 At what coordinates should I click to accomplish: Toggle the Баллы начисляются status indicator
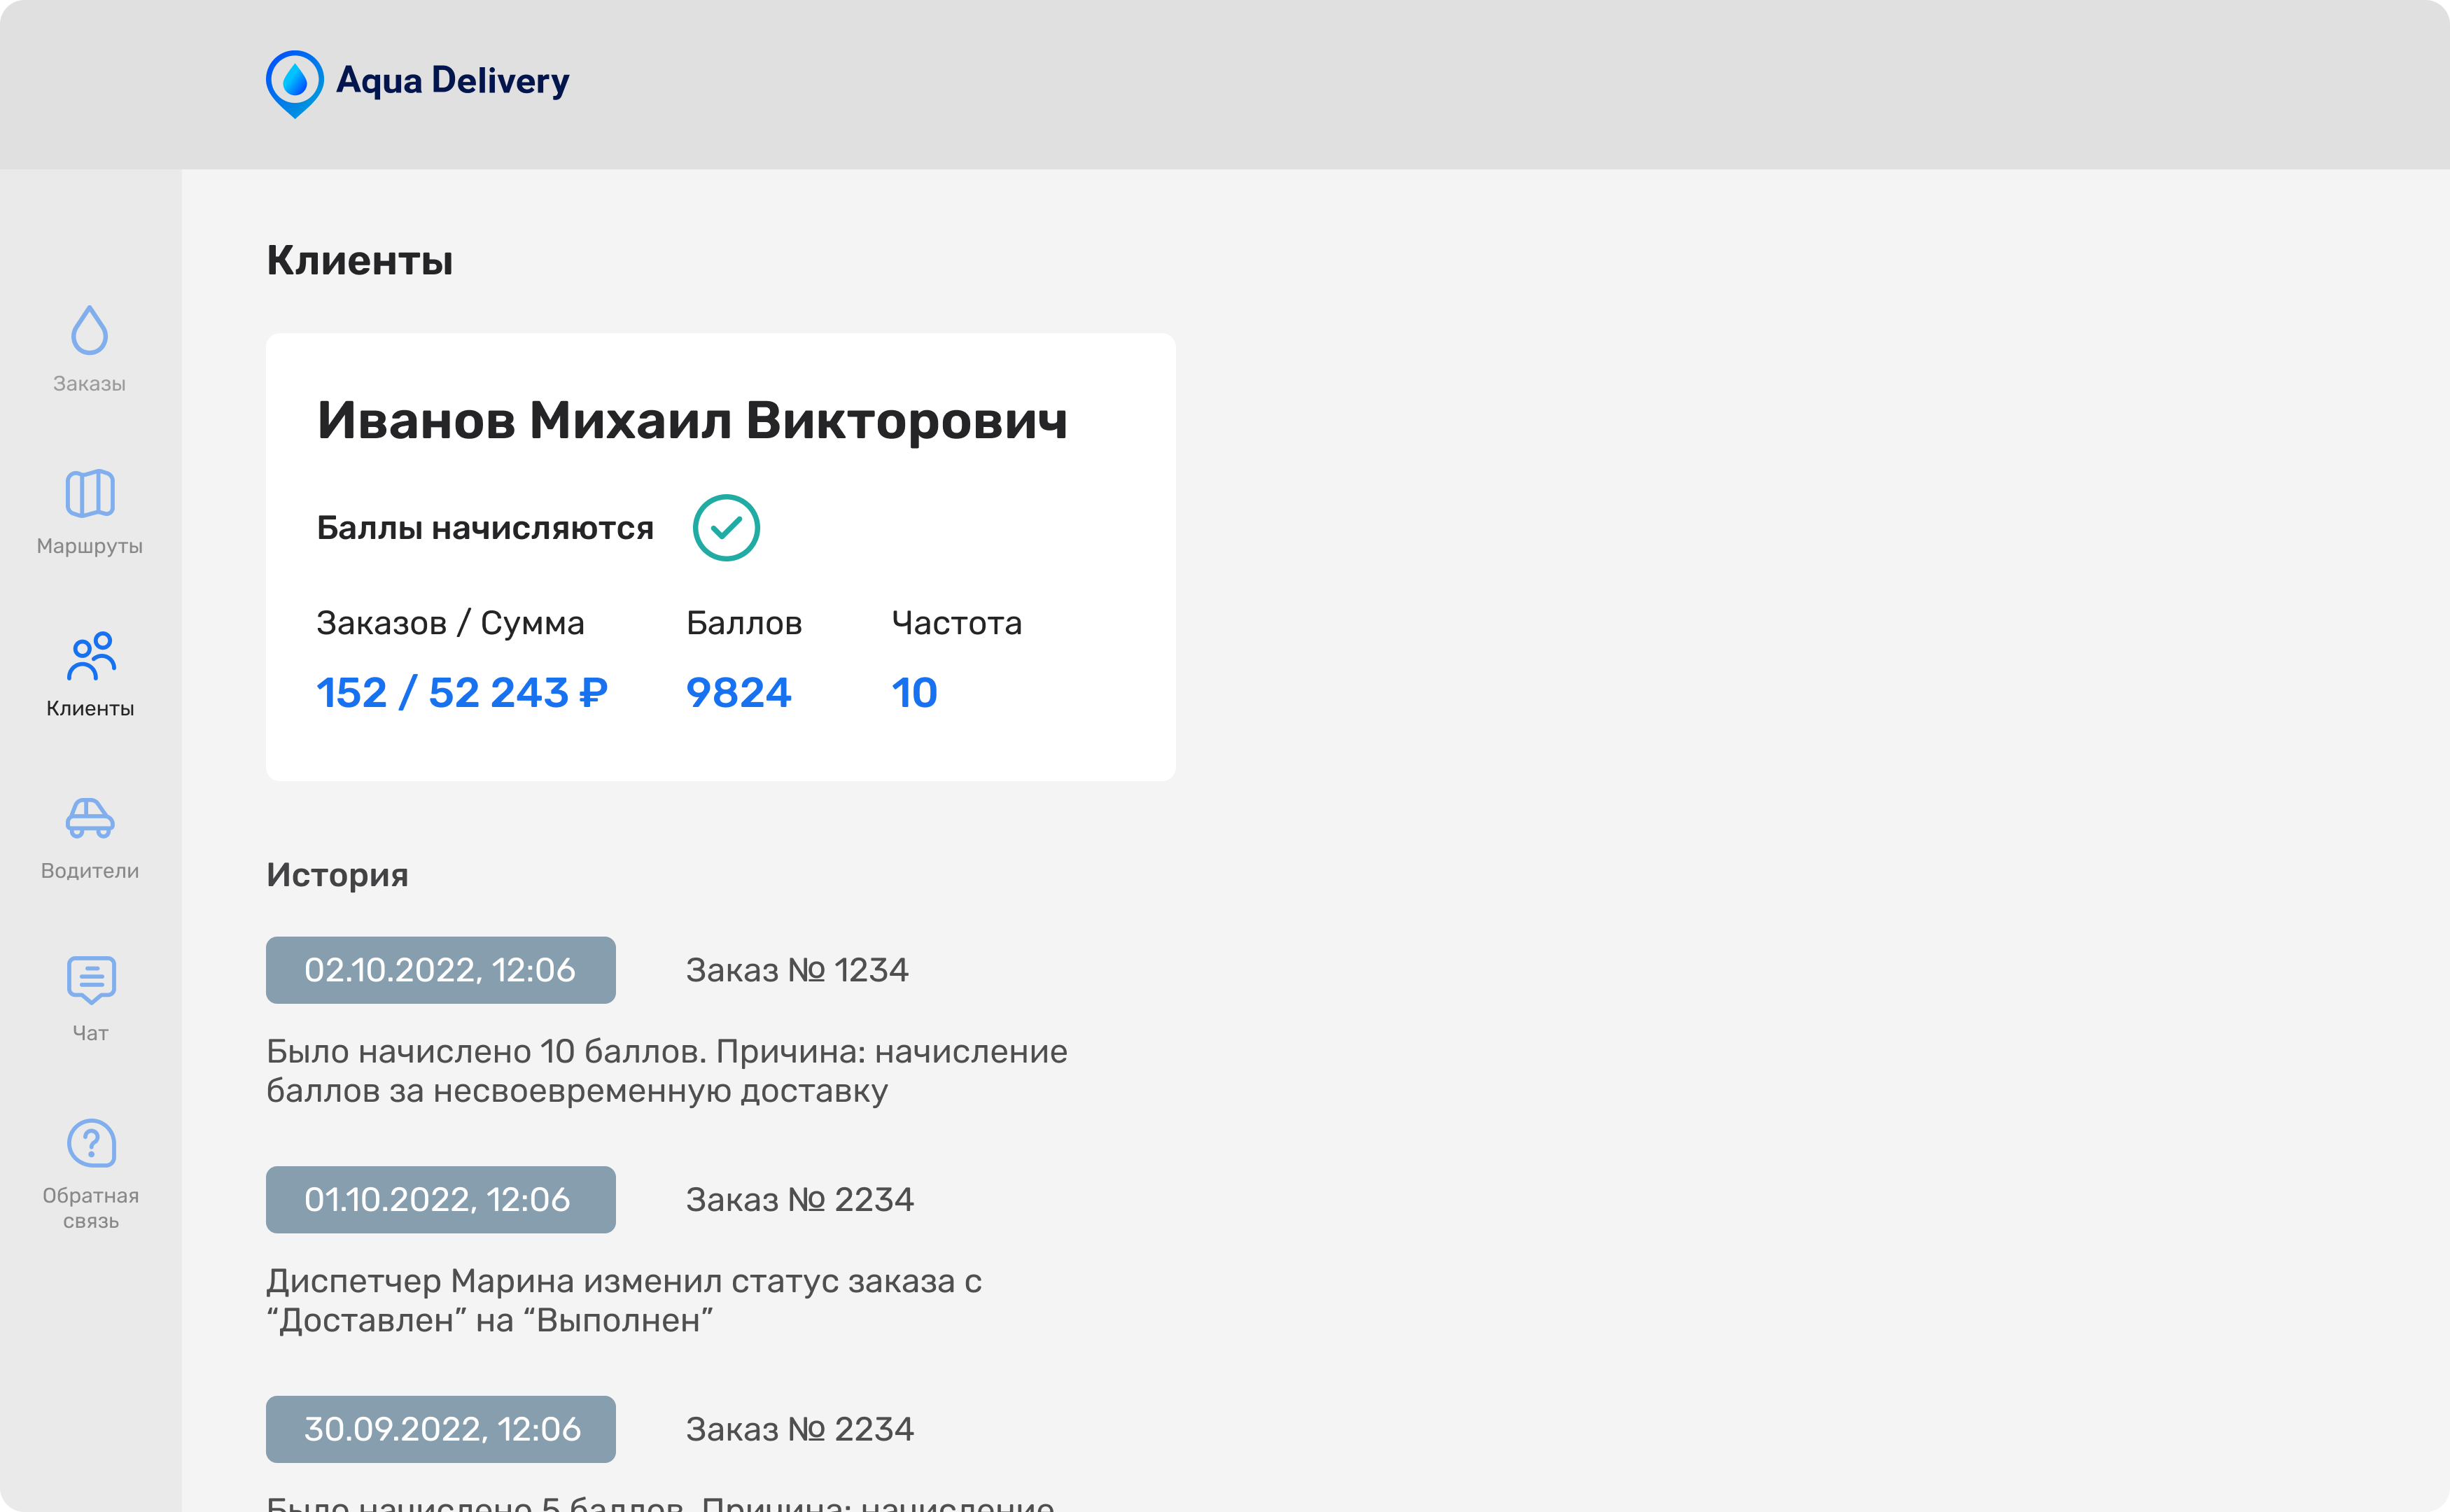(484, 527)
